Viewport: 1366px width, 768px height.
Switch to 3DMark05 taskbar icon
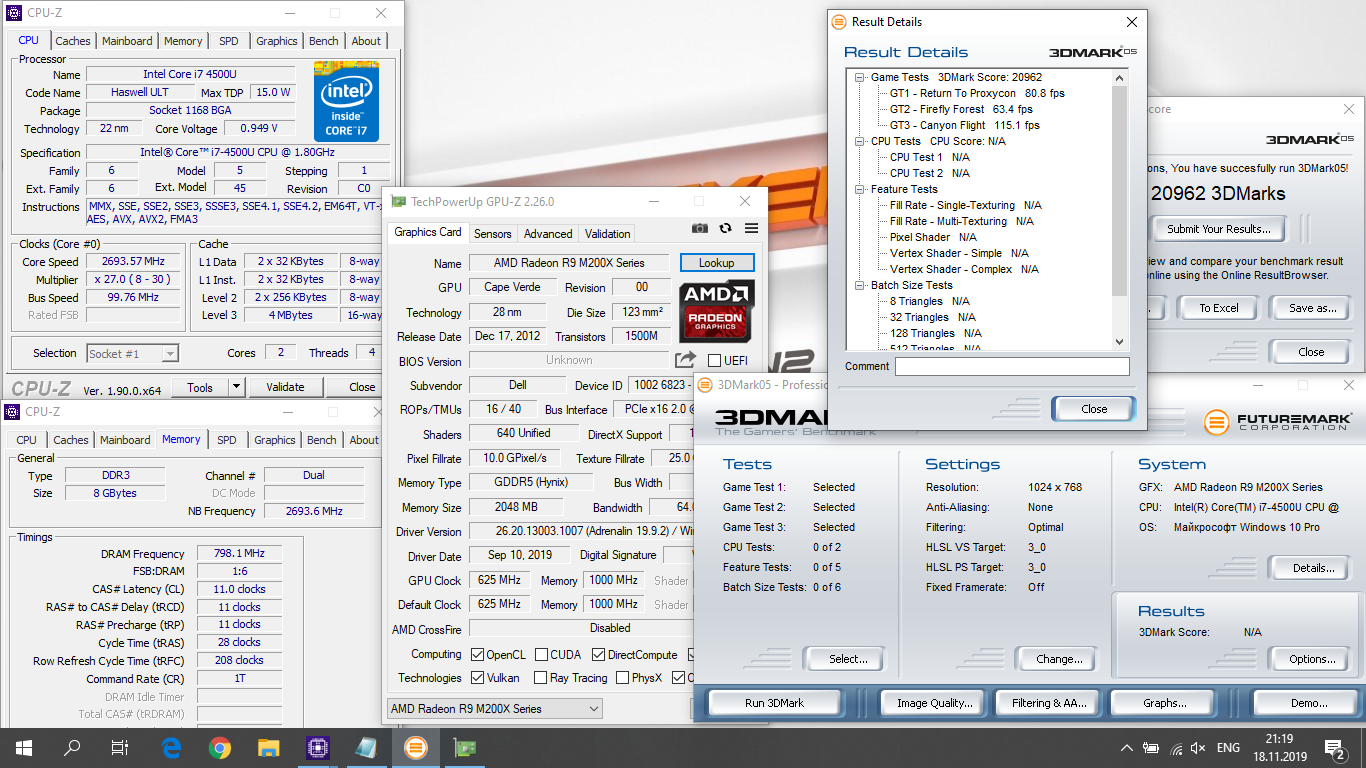click(414, 747)
